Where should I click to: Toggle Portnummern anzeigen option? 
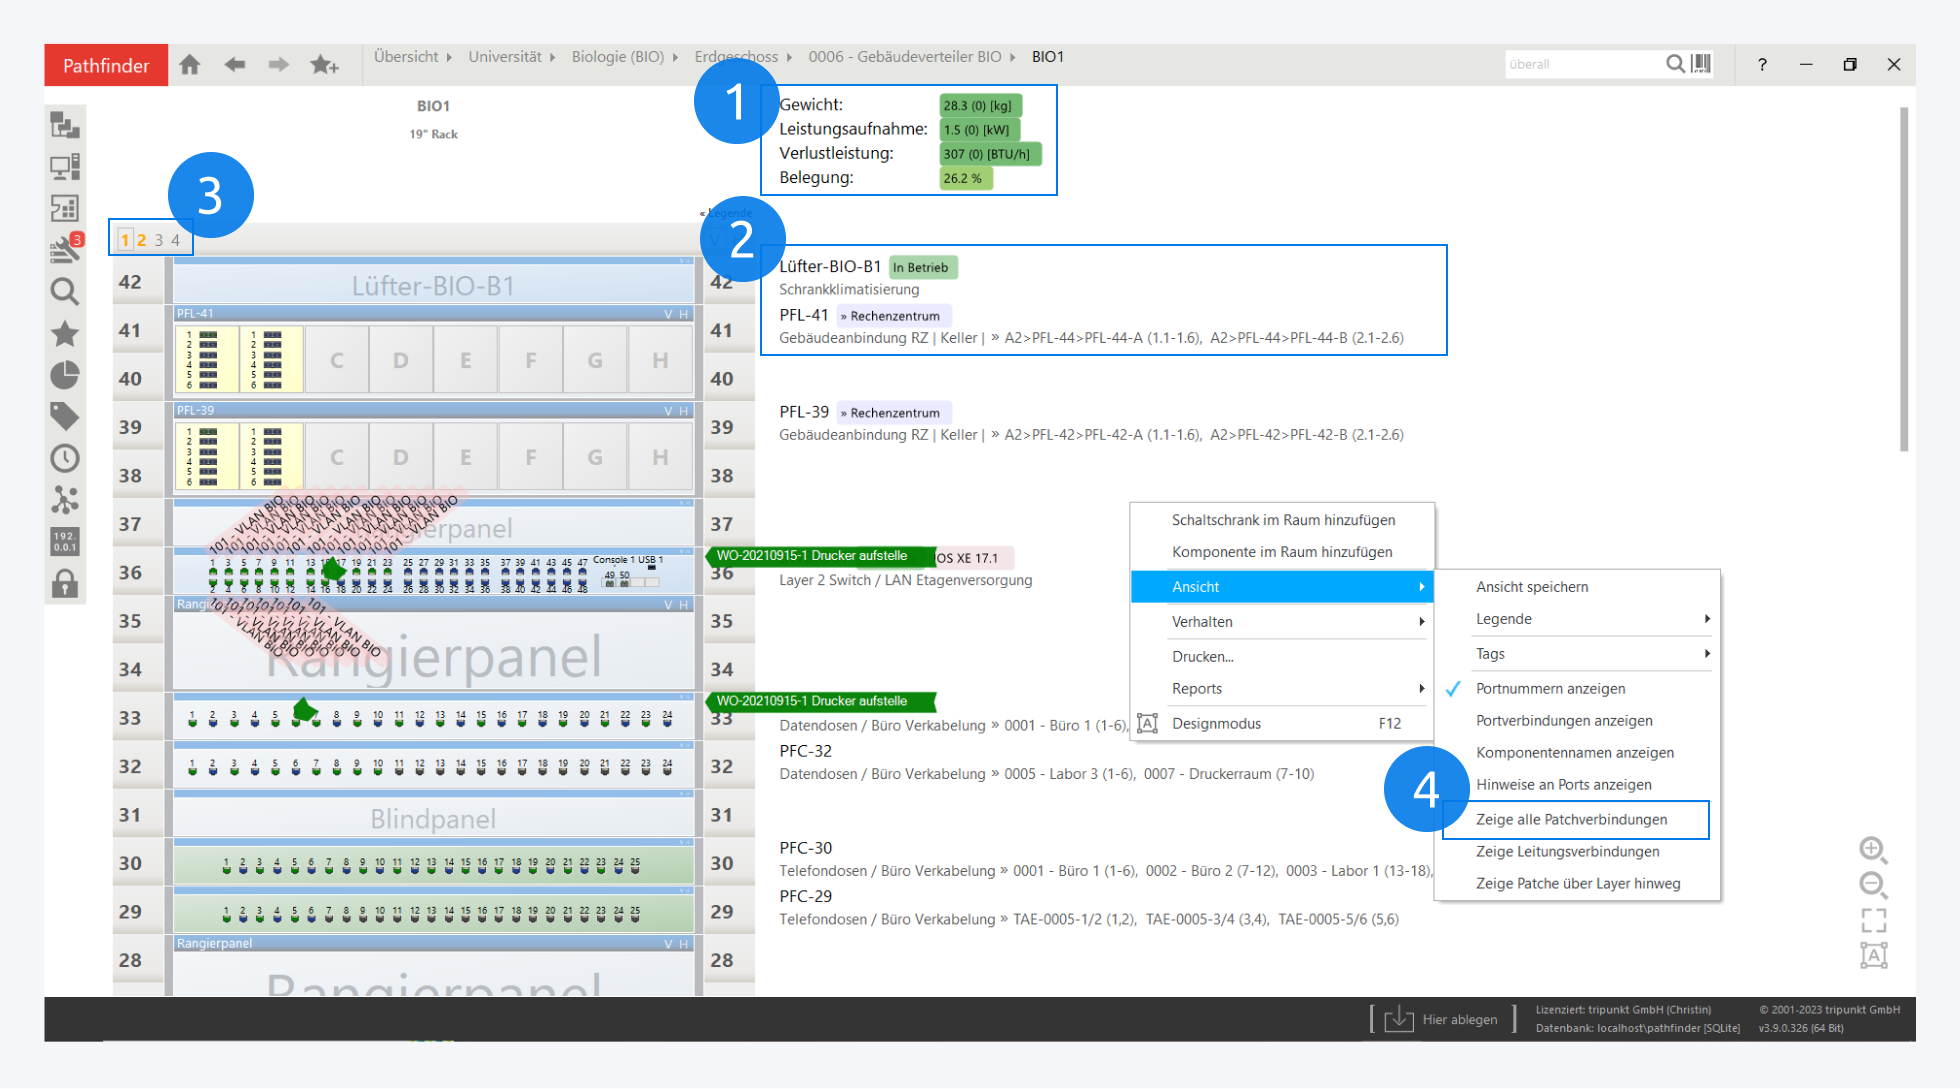point(1550,689)
